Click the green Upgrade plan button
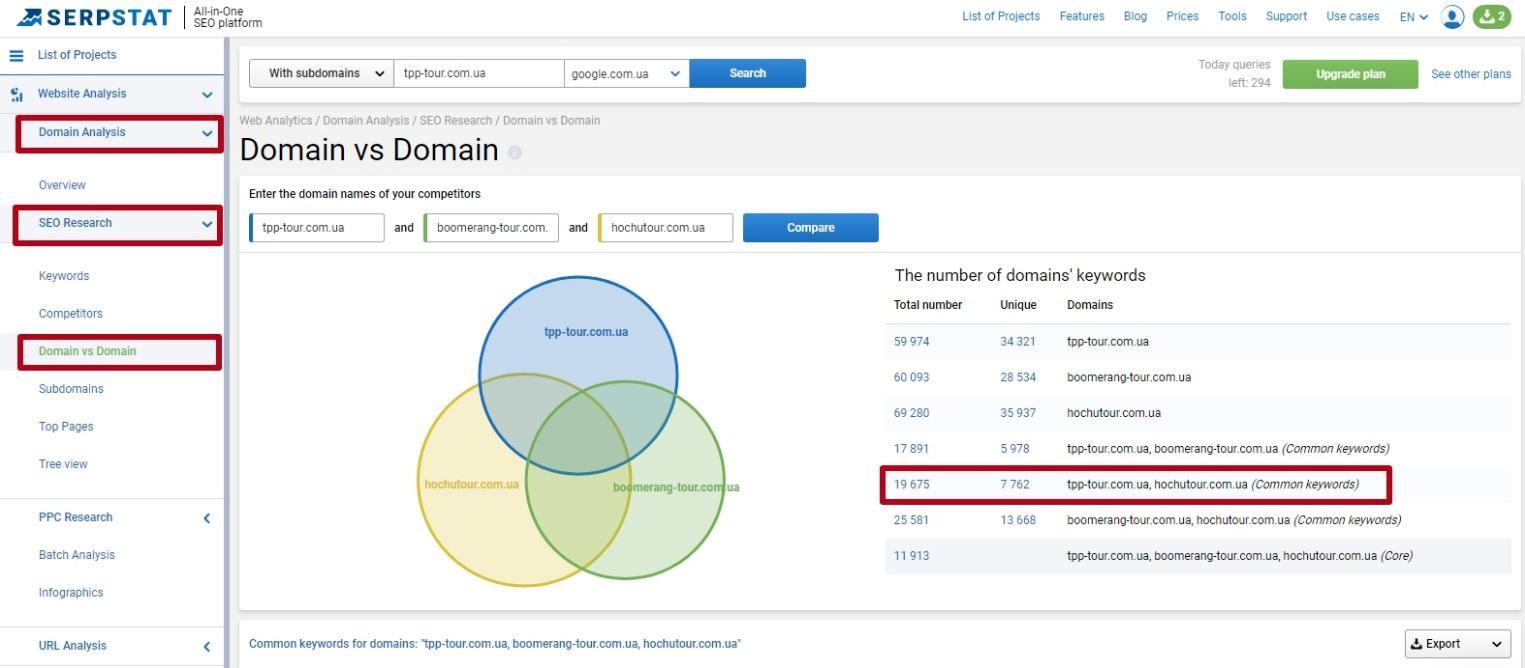The height and width of the screenshot is (668, 1525). pyautogui.click(x=1350, y=75)
